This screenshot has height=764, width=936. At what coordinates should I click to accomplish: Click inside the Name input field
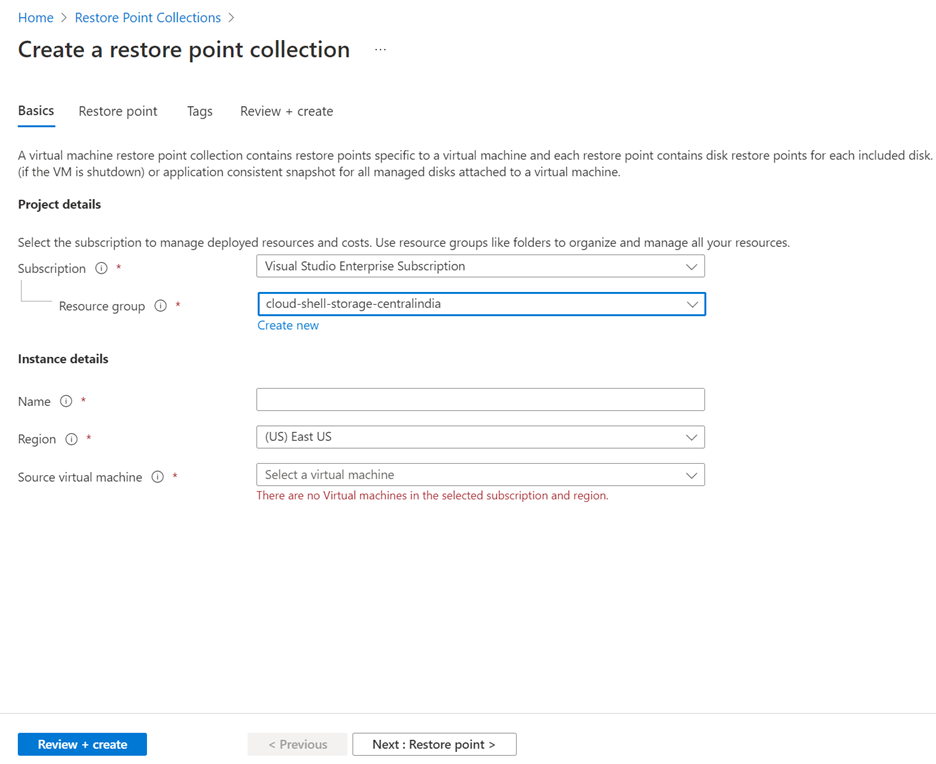click(480, 399)
